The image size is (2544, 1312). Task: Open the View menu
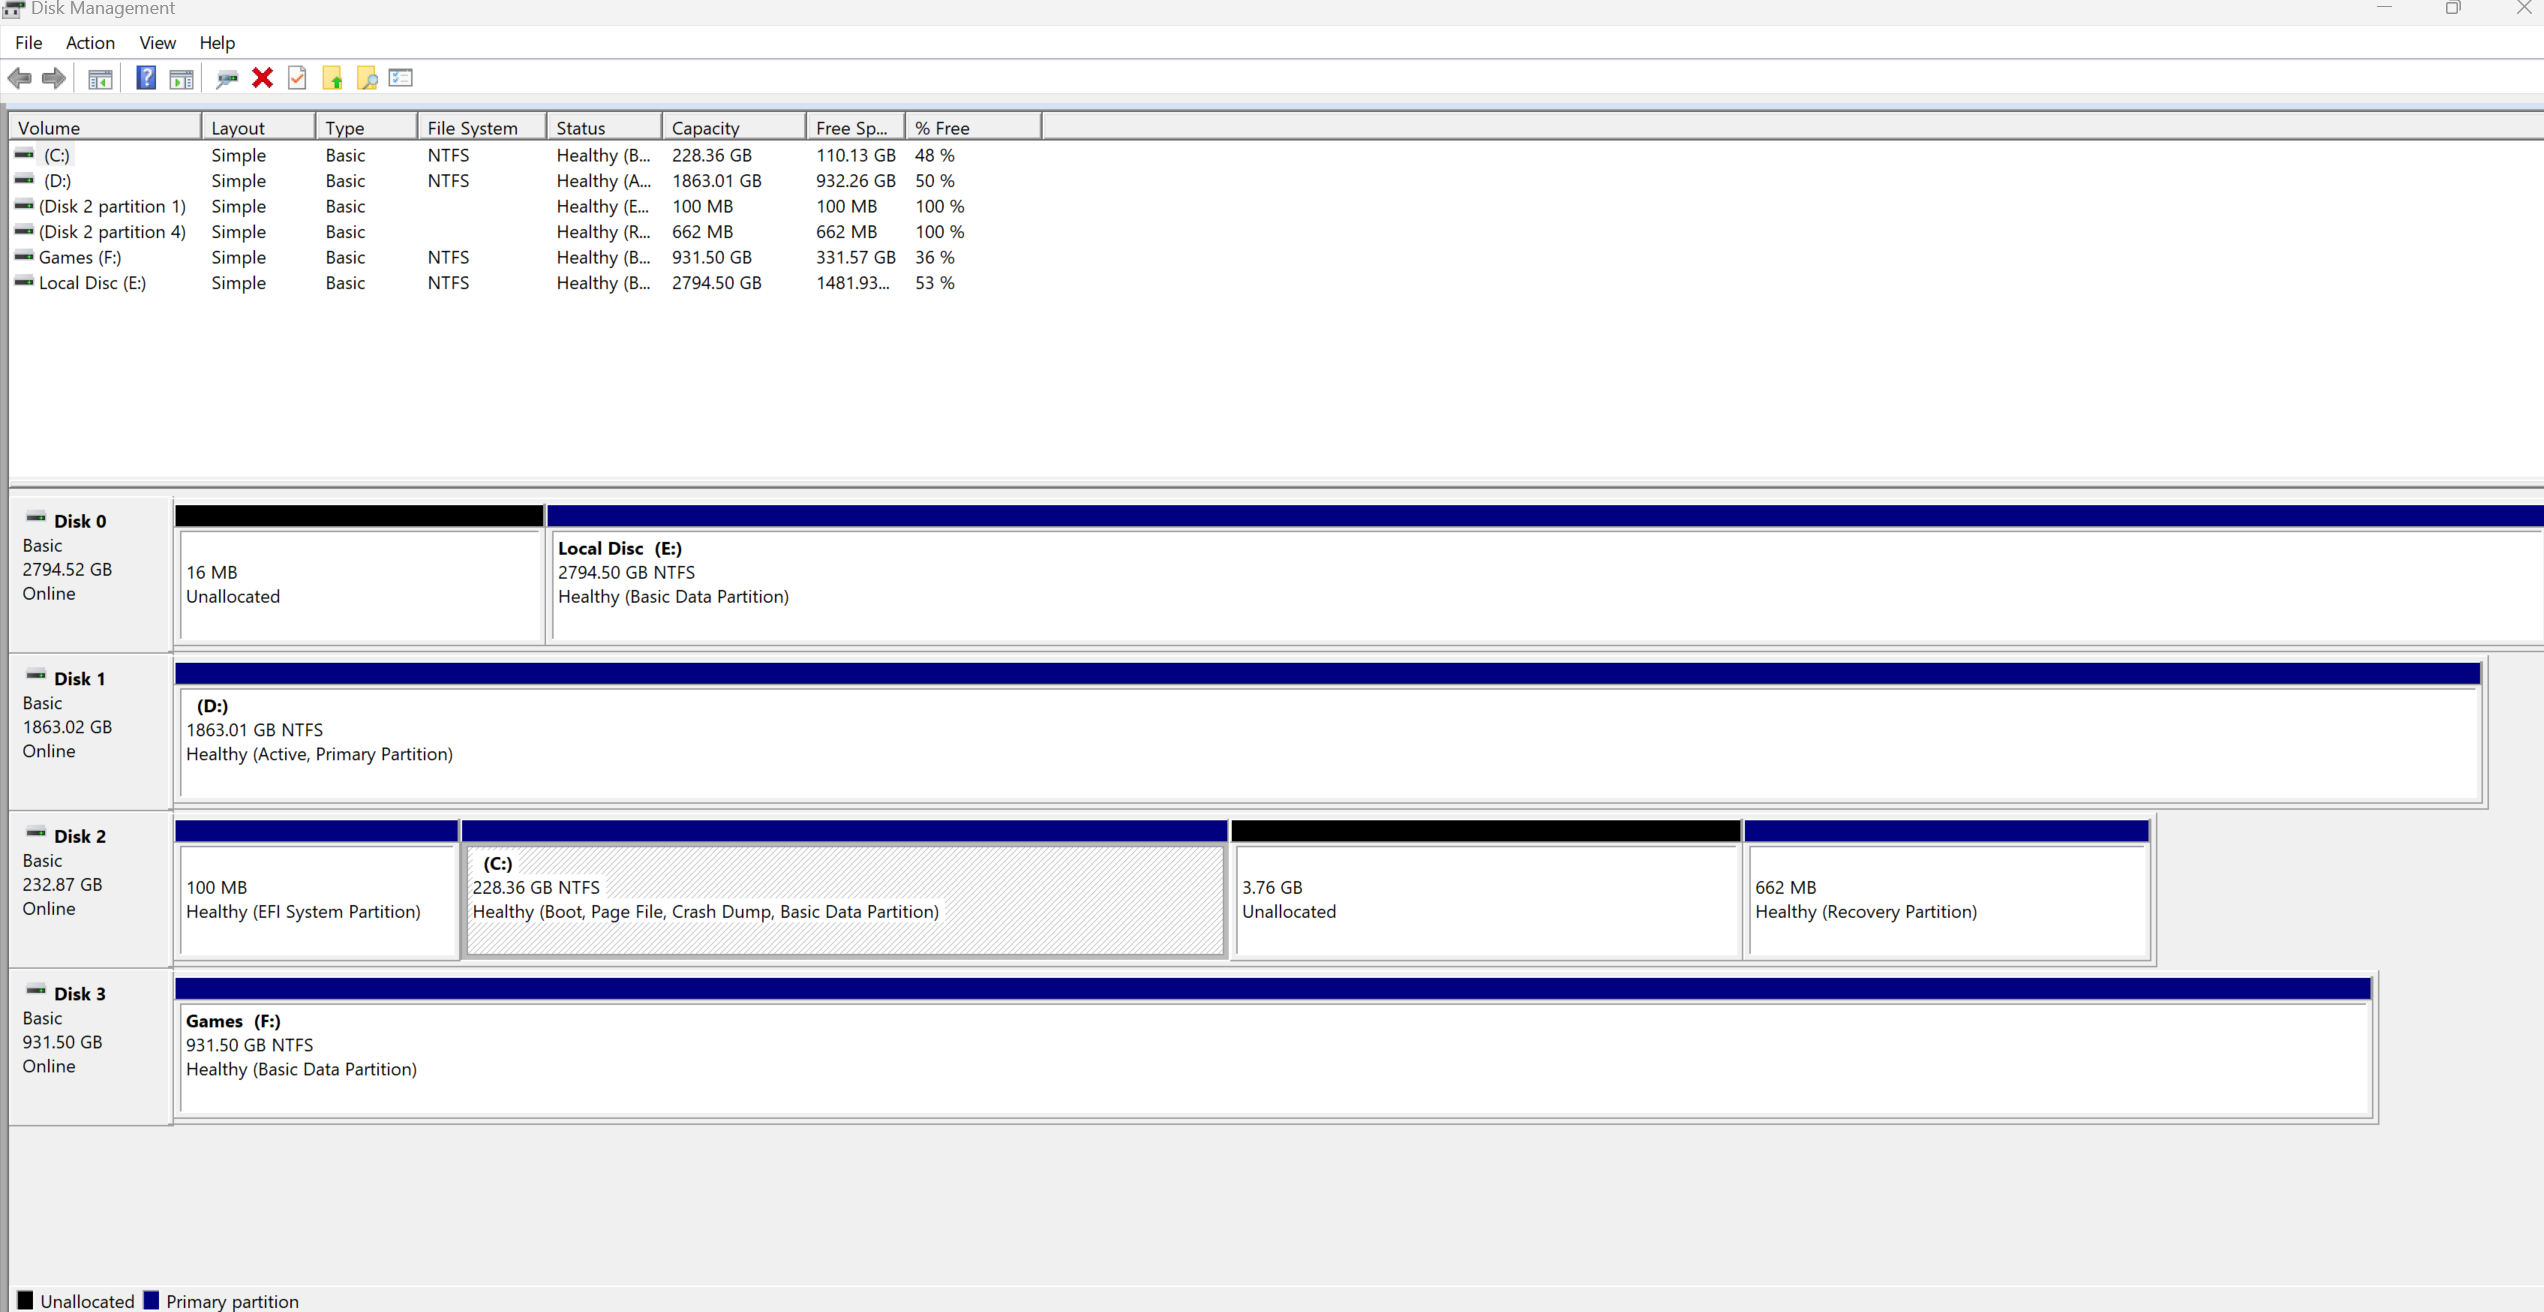tap(157, 42)
